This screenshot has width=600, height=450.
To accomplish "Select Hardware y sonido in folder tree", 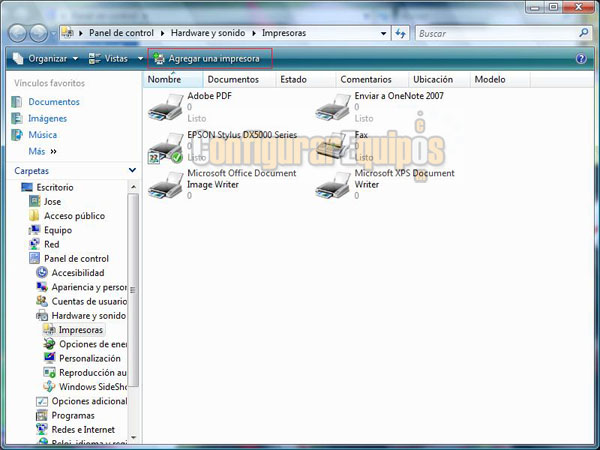I will (88, 316).
